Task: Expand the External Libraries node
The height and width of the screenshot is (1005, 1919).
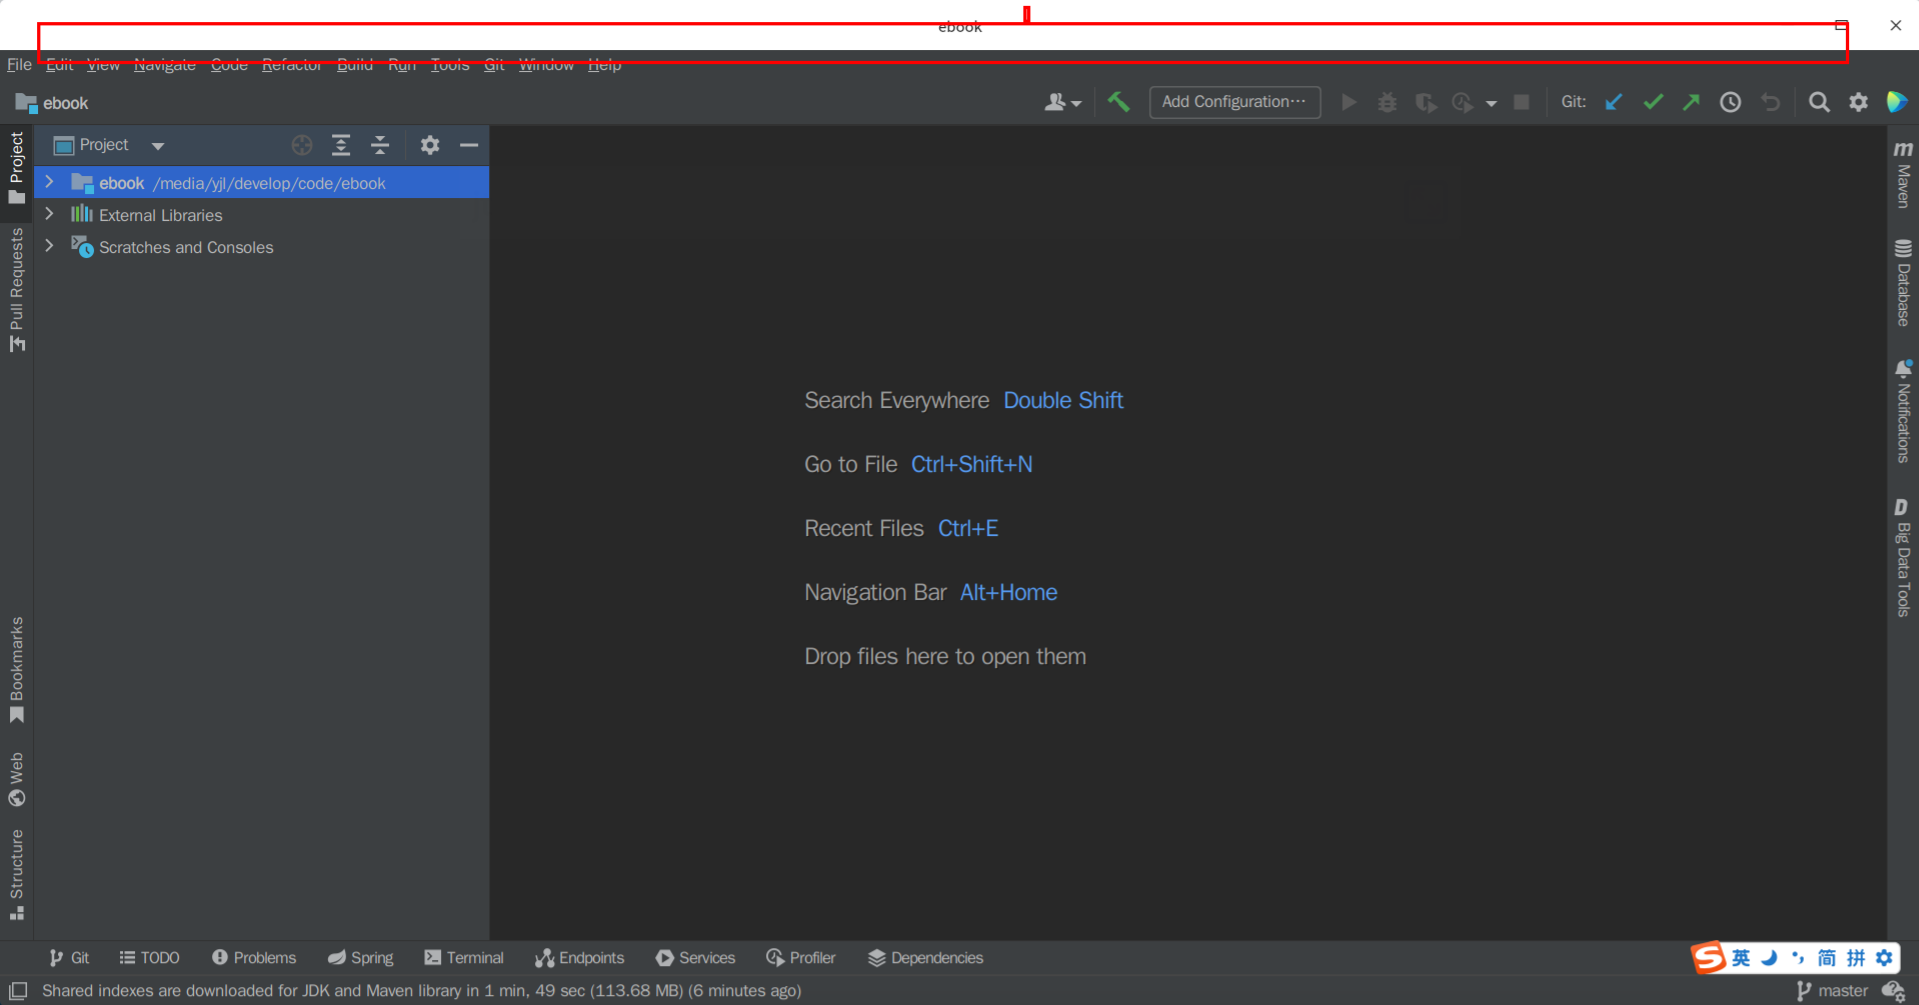Action: pyautogui.click(x=49, y=215)
